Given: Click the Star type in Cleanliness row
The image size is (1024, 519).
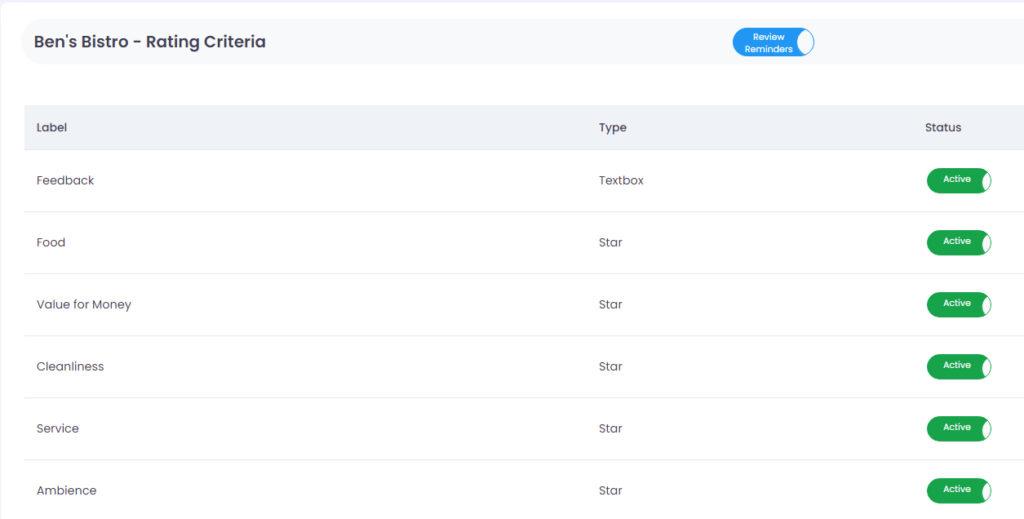Looking at the screenshot, I should (611, 366).
